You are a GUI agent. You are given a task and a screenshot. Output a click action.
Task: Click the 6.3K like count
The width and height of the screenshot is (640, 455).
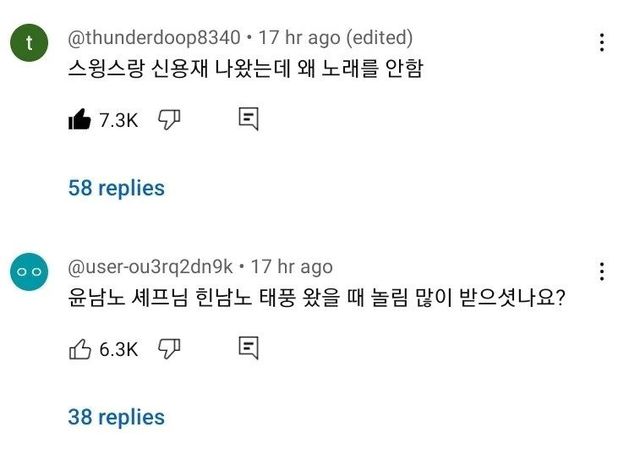pyautogui.click(x=118, y=349)
